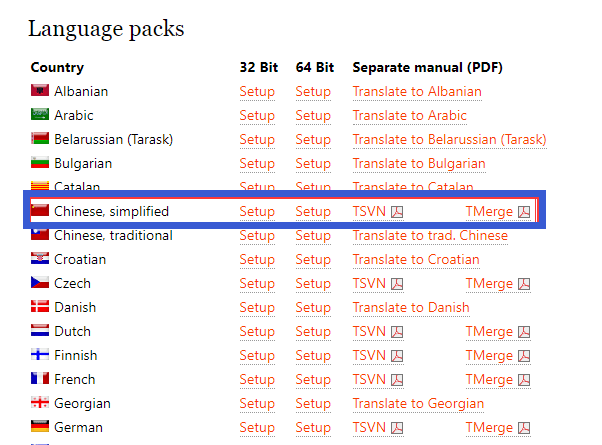Viewport: 602px width, 445px height.
Task: Open Translate to Bulgarian link
Action: [x=419, y=164]
